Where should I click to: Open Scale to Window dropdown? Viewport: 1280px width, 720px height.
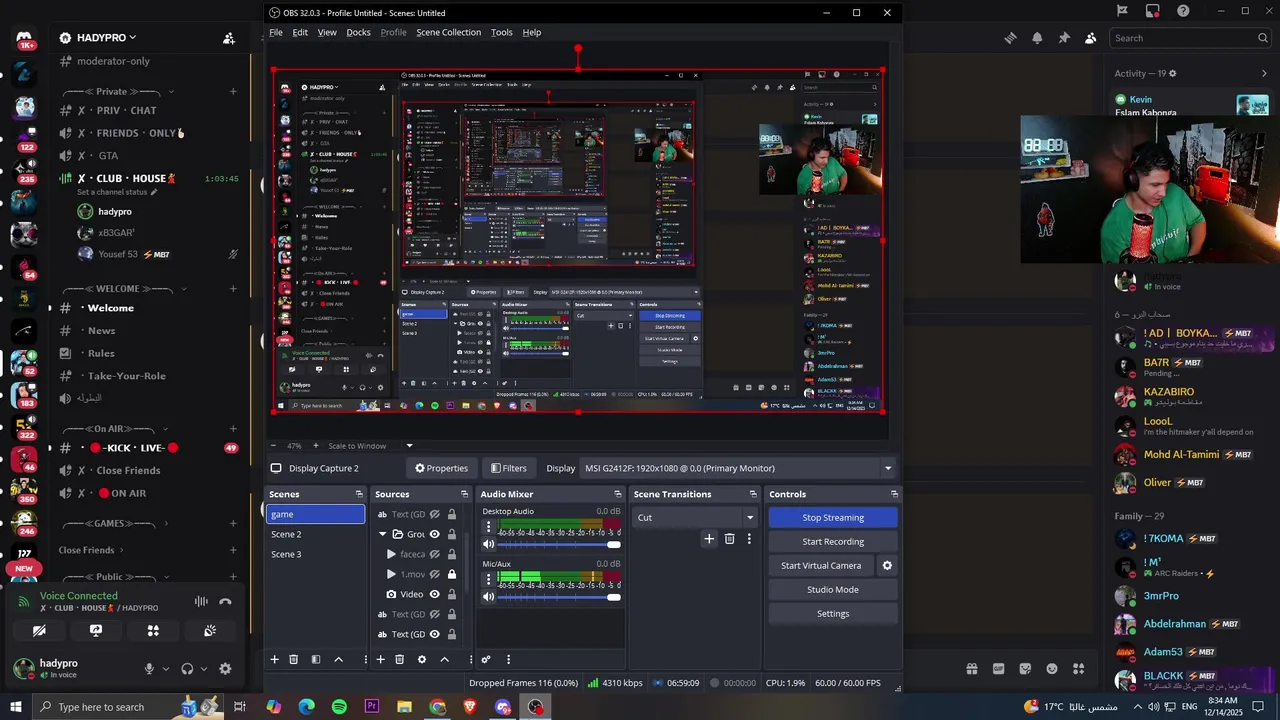(409, 446)
